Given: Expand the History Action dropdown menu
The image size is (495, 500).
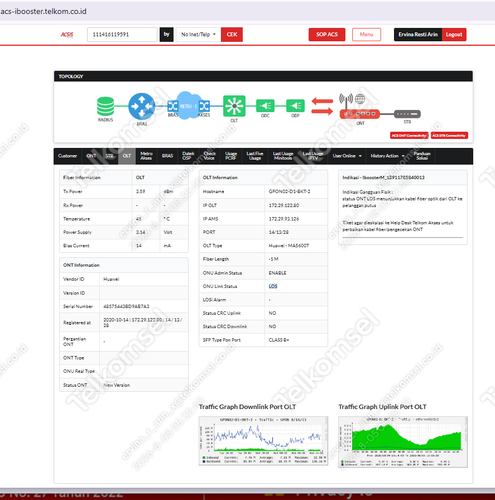Looking at the screenshot, I should pyautogui.click(x=387, y=156).
